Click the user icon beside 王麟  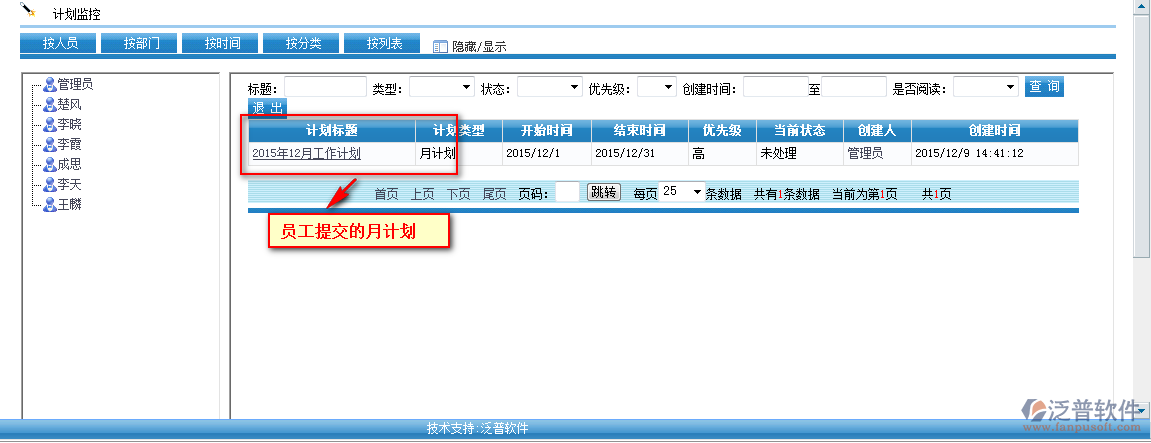(x=49, y=205)
